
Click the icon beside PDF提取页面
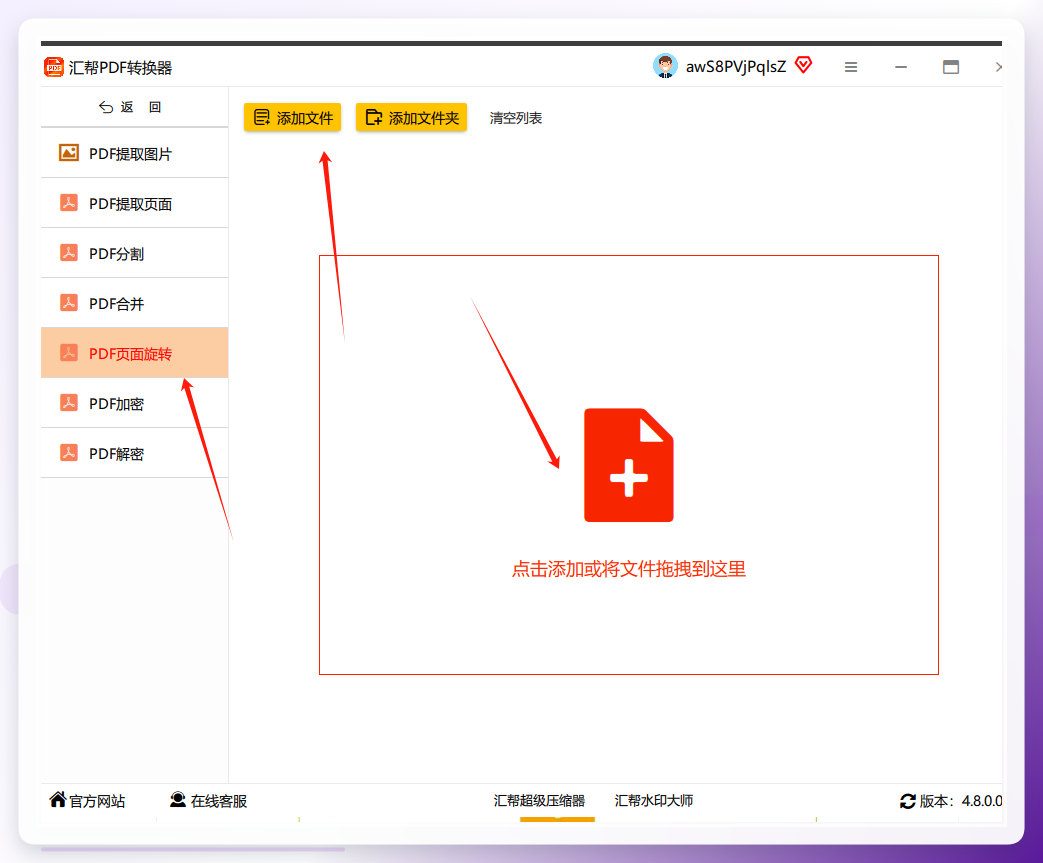tap(69, 203)
